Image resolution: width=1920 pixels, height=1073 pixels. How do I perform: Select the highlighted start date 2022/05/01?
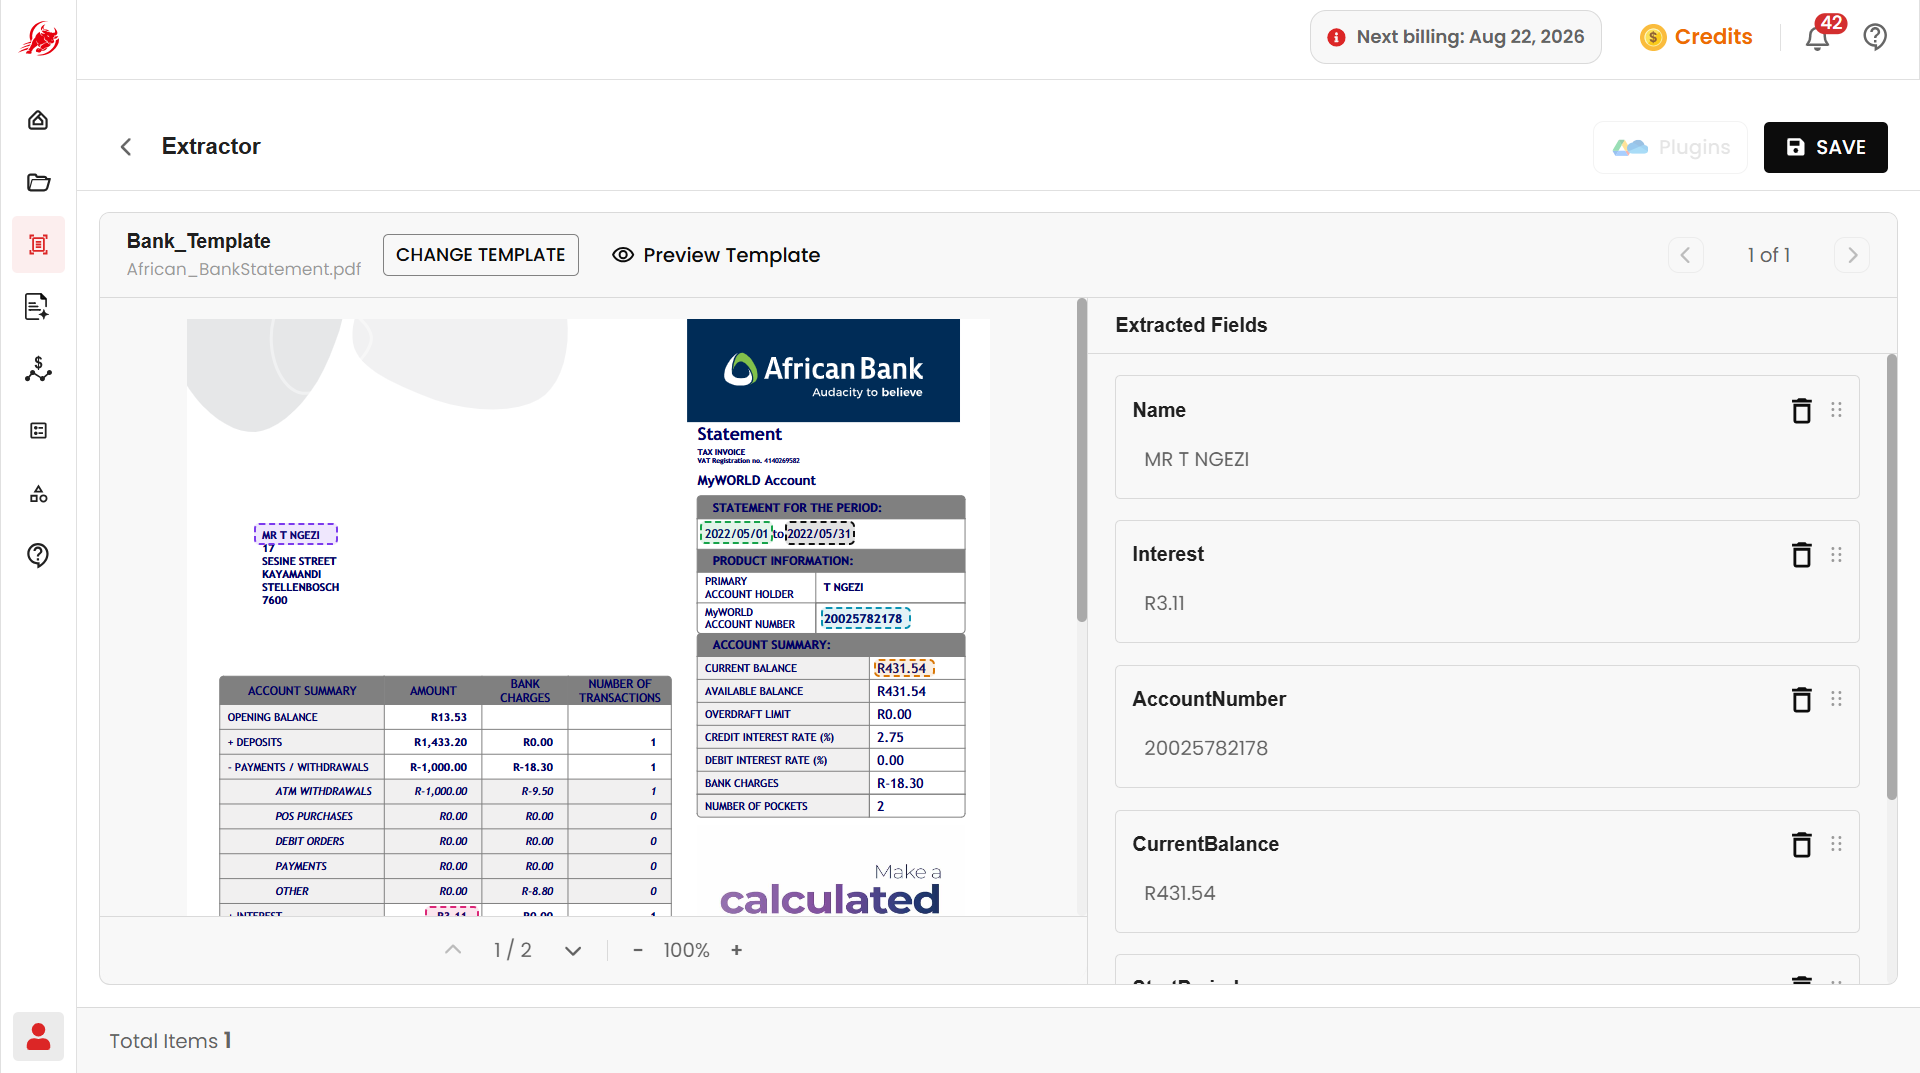pyautogui.click(x=736, y=533)
